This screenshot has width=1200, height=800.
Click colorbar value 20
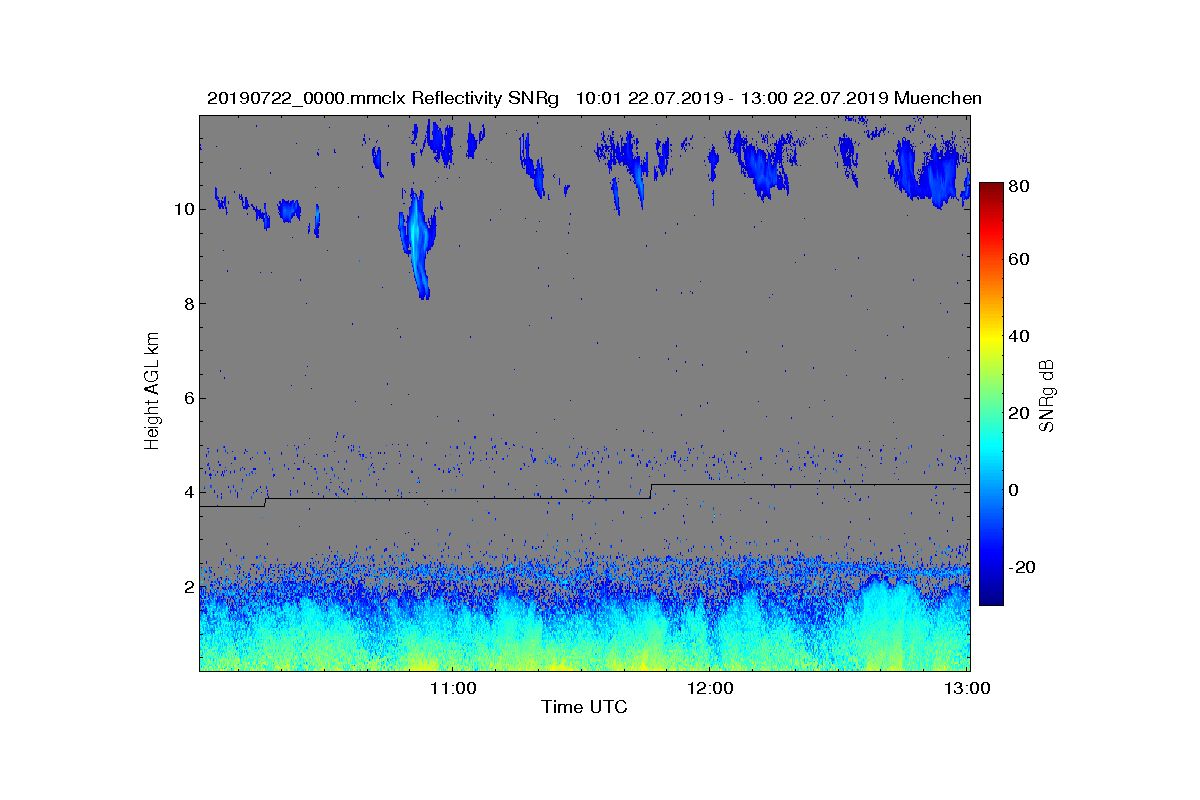[x=1020, y=414]
